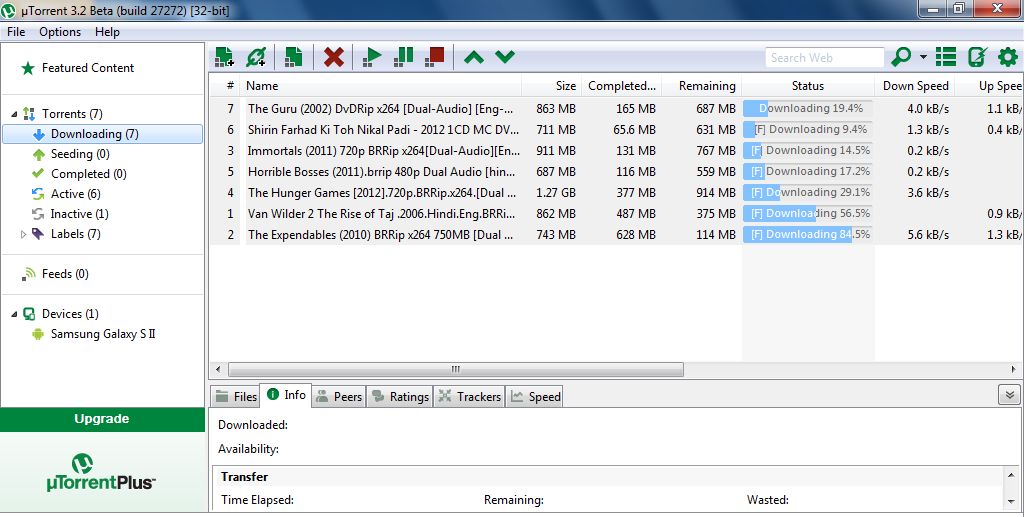Click the µTorrentPlus logo banner
1025x517 pixels.
pos(101,472)
